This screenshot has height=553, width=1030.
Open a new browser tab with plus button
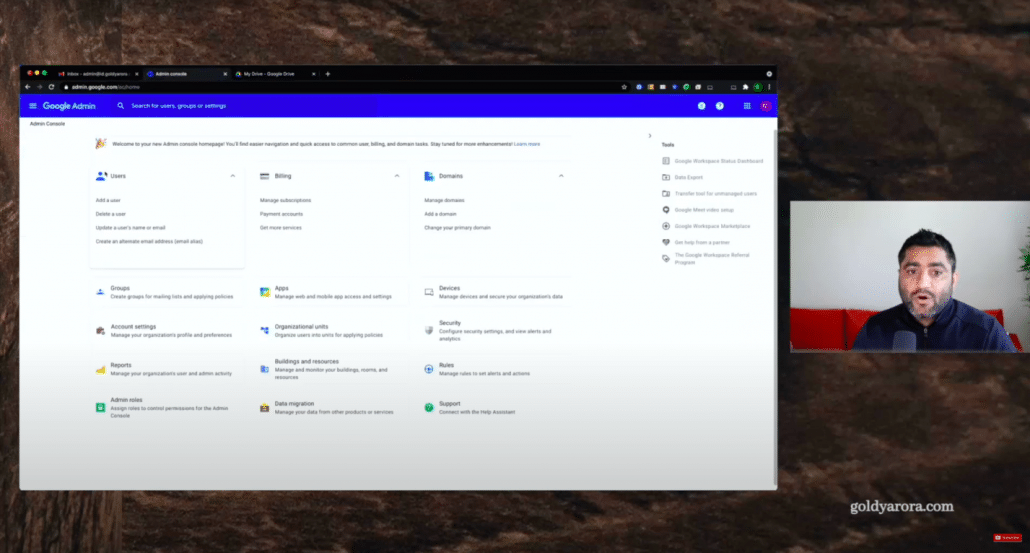pos(328,74)
